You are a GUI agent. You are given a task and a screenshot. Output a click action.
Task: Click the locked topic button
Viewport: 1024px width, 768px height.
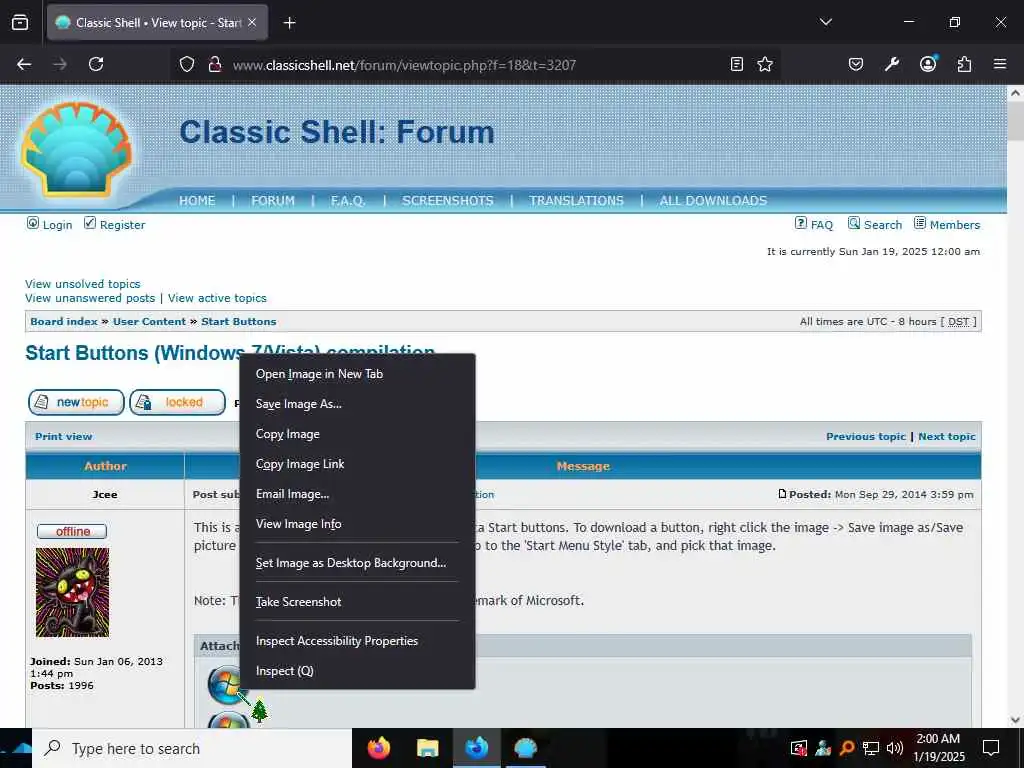tap(177, 402)
